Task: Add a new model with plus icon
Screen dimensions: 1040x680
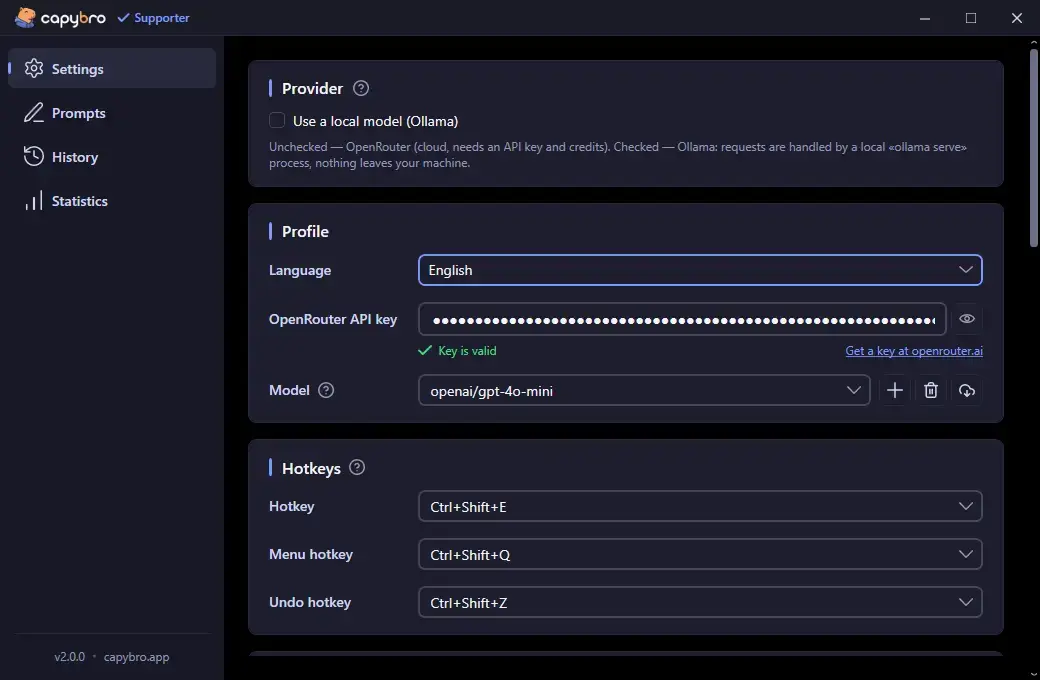Action: 895,390
